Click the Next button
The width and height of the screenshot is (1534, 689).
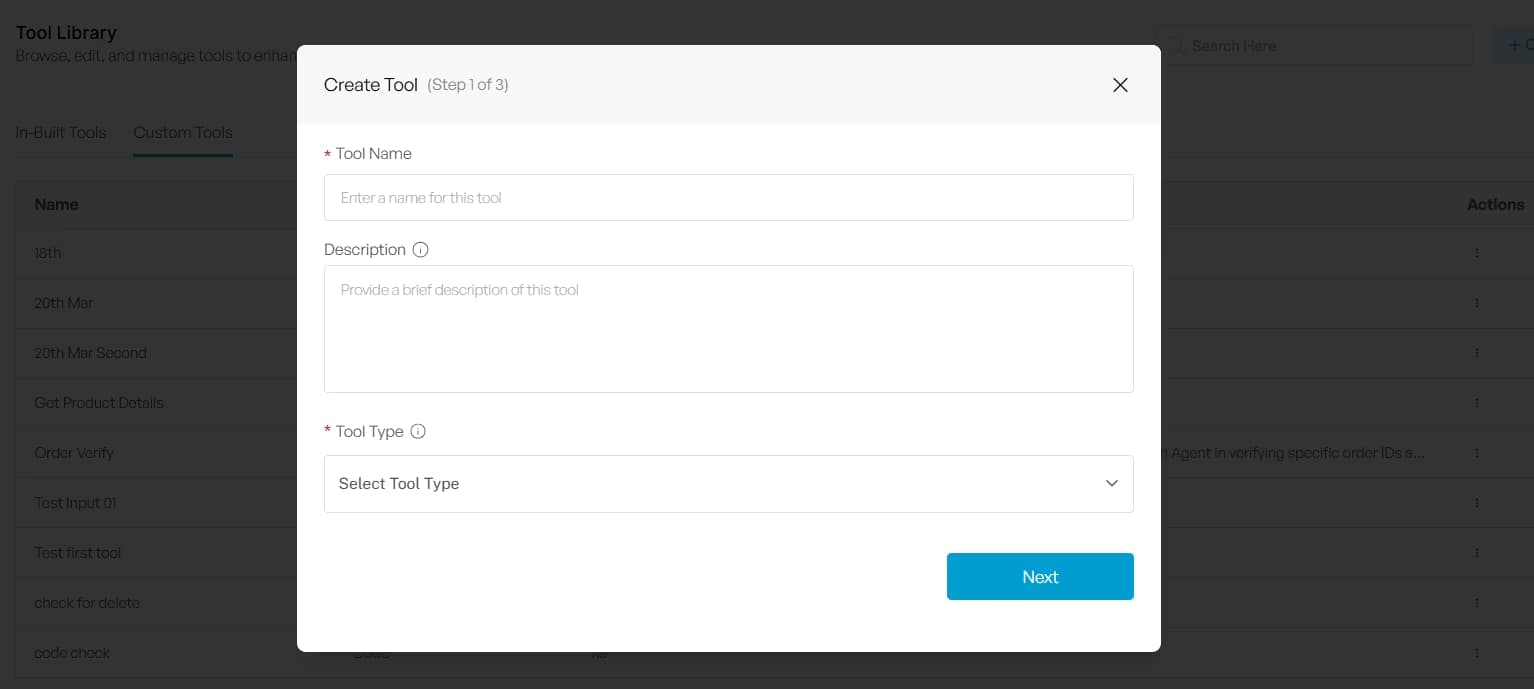[x=1039, y=577]
